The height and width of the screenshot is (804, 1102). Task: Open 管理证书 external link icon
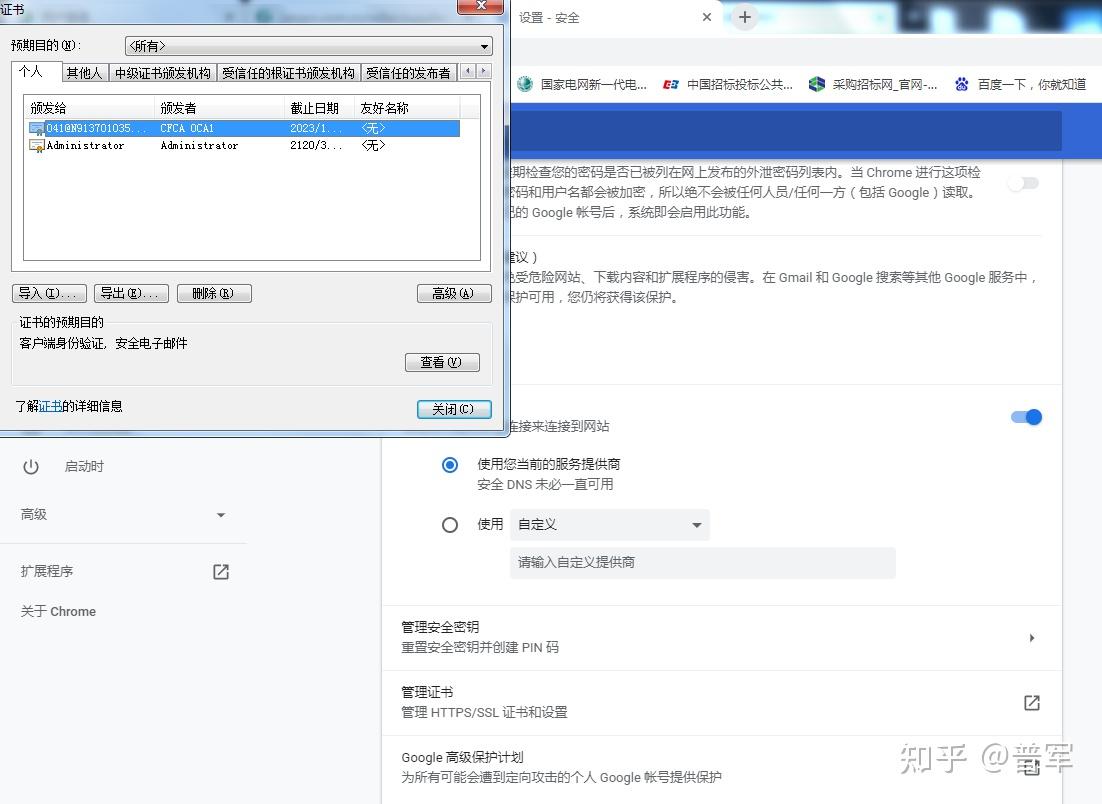tap(1031, 703)
